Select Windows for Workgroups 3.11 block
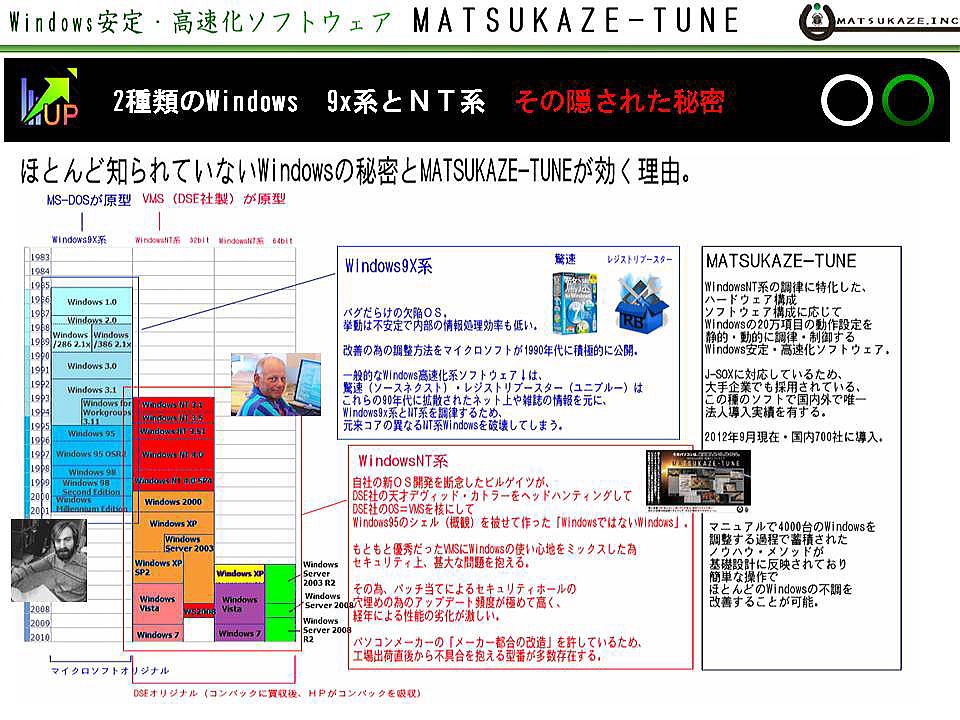 [107, 412]
